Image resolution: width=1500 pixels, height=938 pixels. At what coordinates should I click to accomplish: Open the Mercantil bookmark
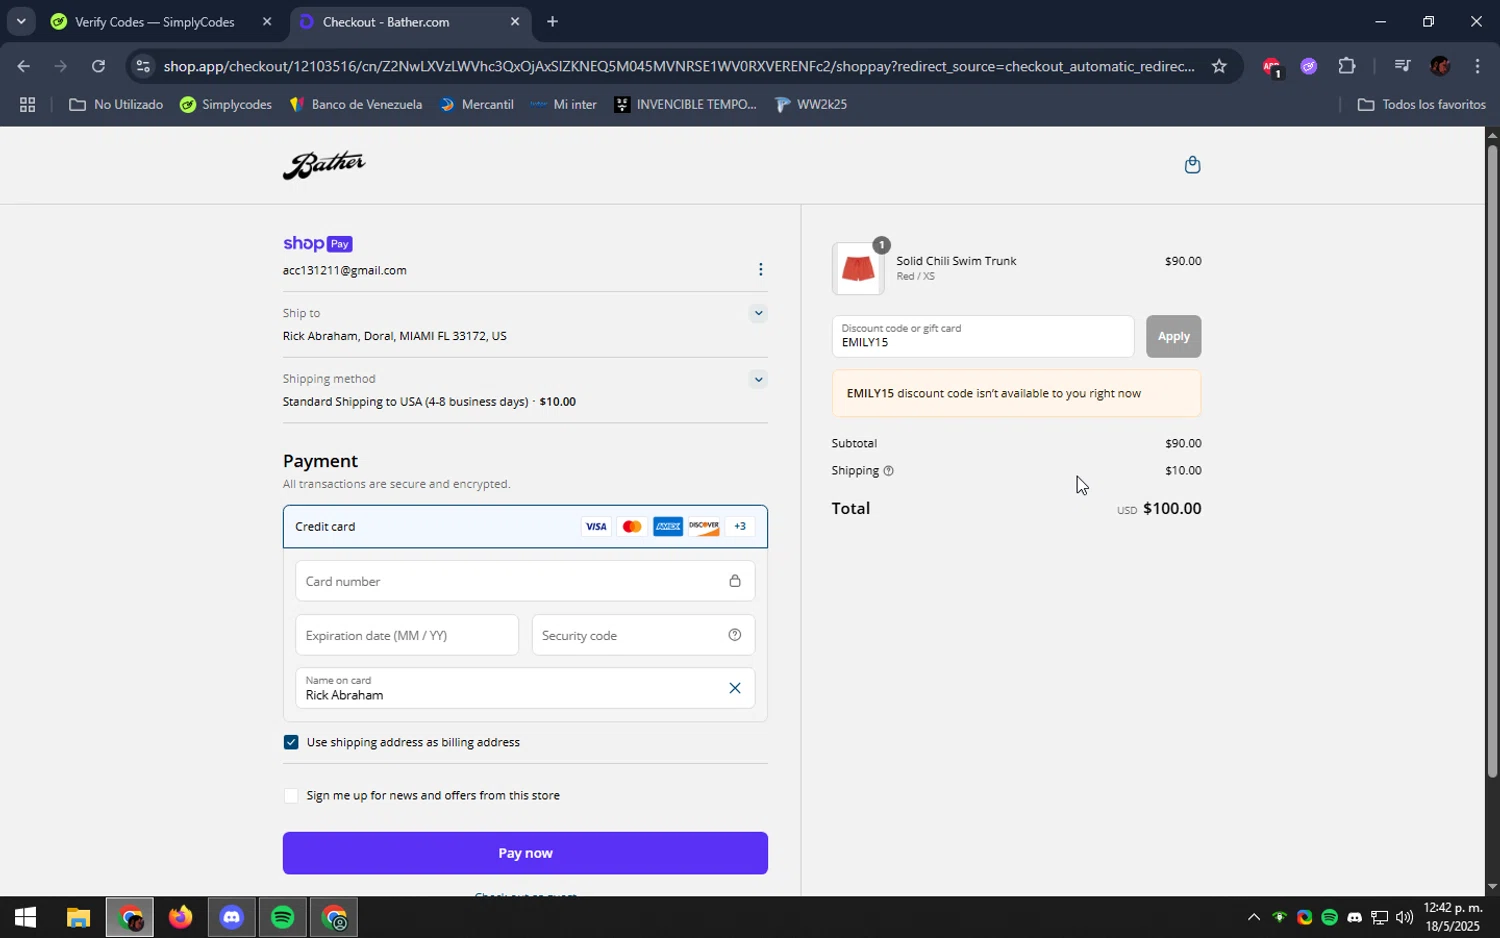[x=477, y=104]
